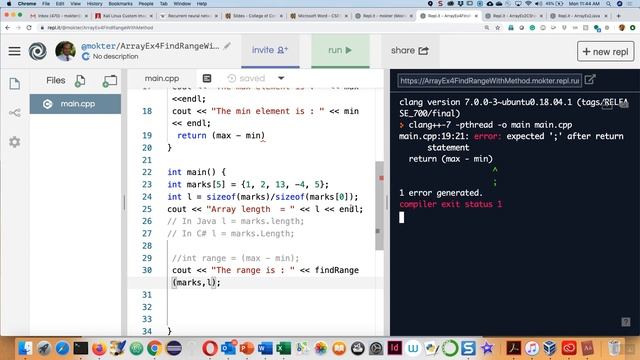
Task: Run the program with the run button
Action: click(340, 51)
